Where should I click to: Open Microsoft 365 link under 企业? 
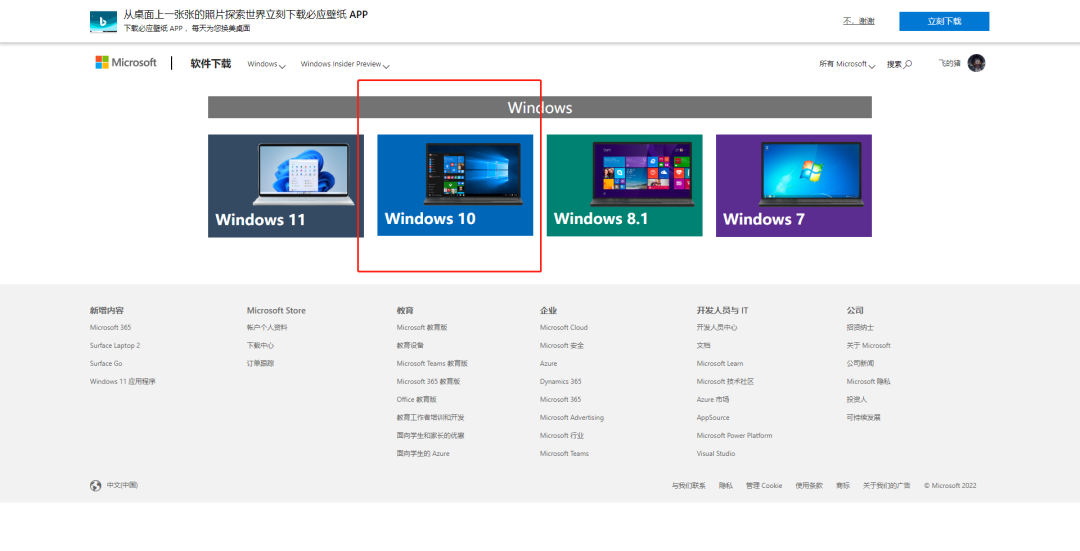561,399
